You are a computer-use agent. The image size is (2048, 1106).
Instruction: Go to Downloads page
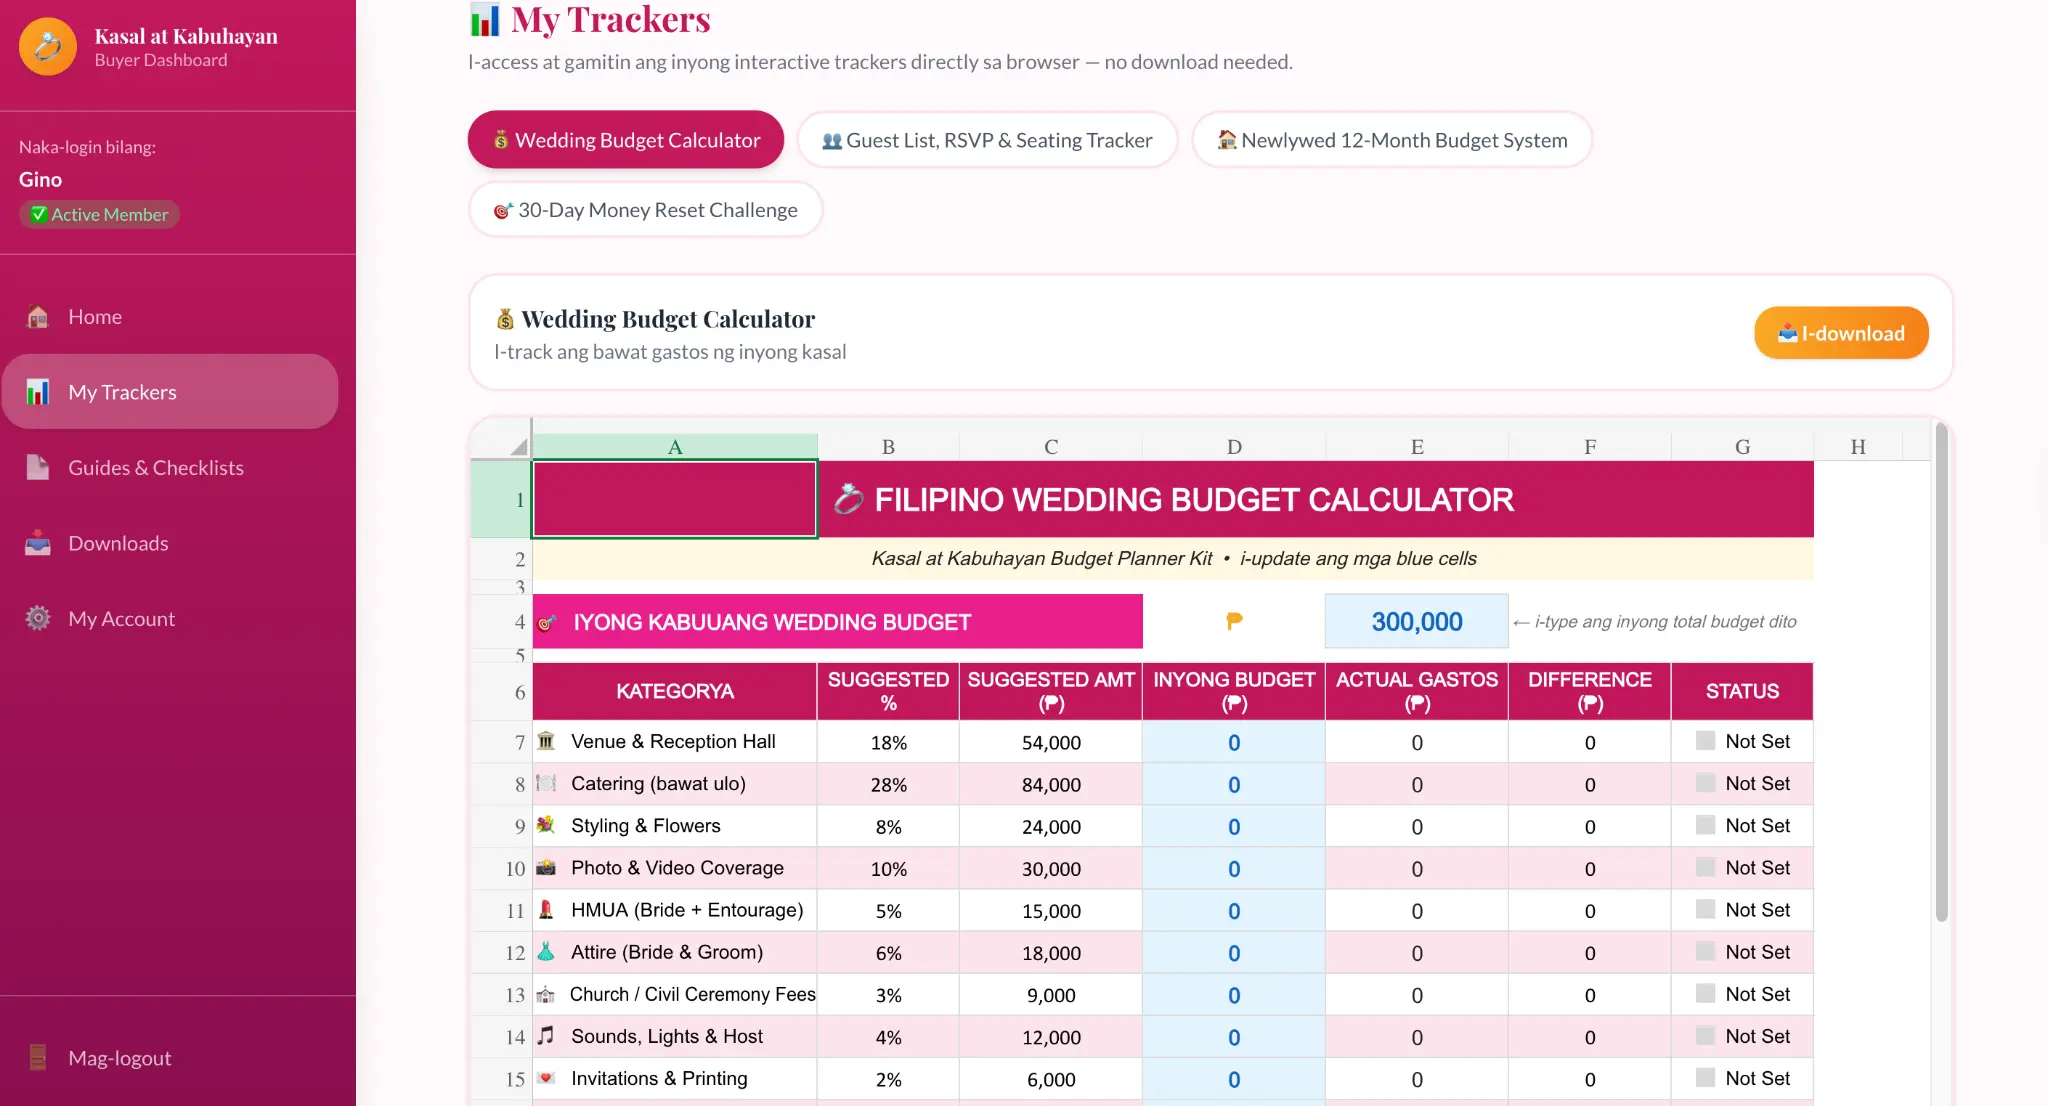coord(170,543)
